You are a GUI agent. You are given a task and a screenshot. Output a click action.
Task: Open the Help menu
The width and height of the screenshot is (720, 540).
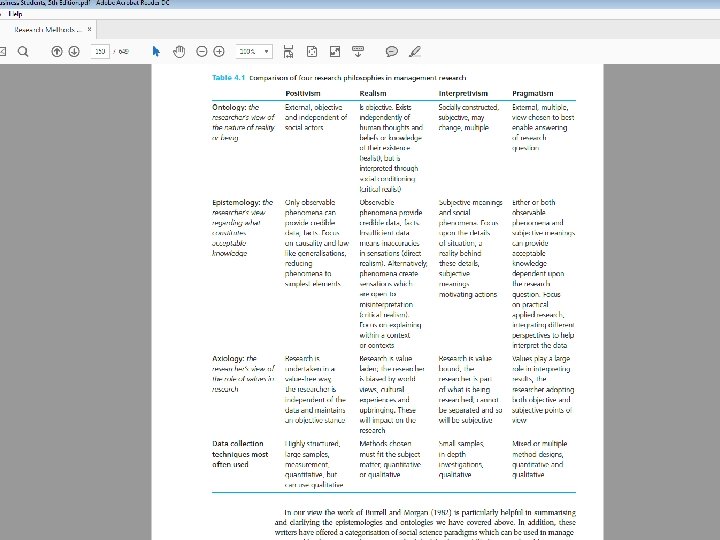point(15,14)
